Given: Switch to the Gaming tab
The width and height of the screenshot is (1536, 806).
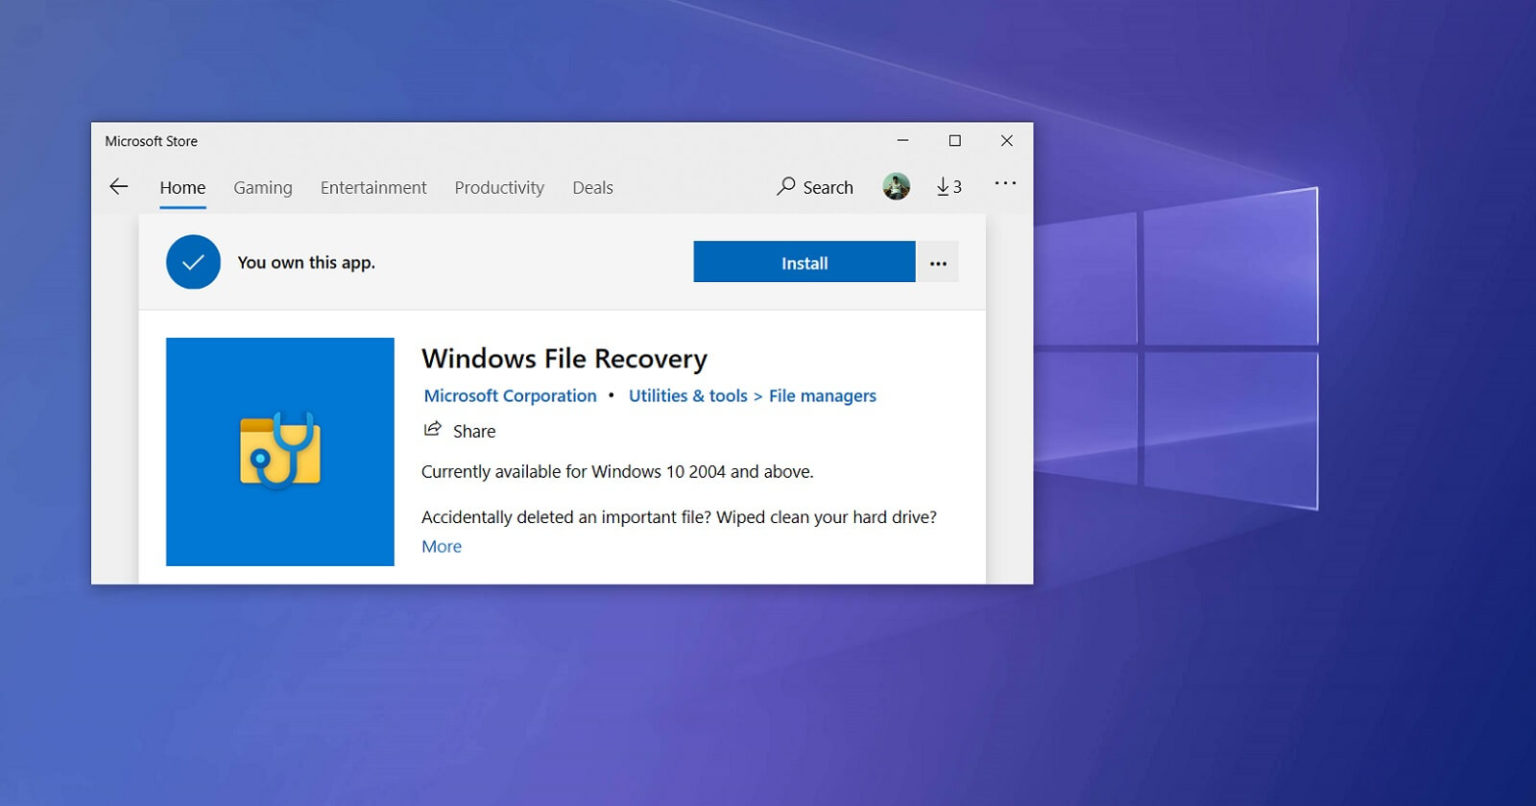Looking at the screenshot, I should [x=262, y=187].
